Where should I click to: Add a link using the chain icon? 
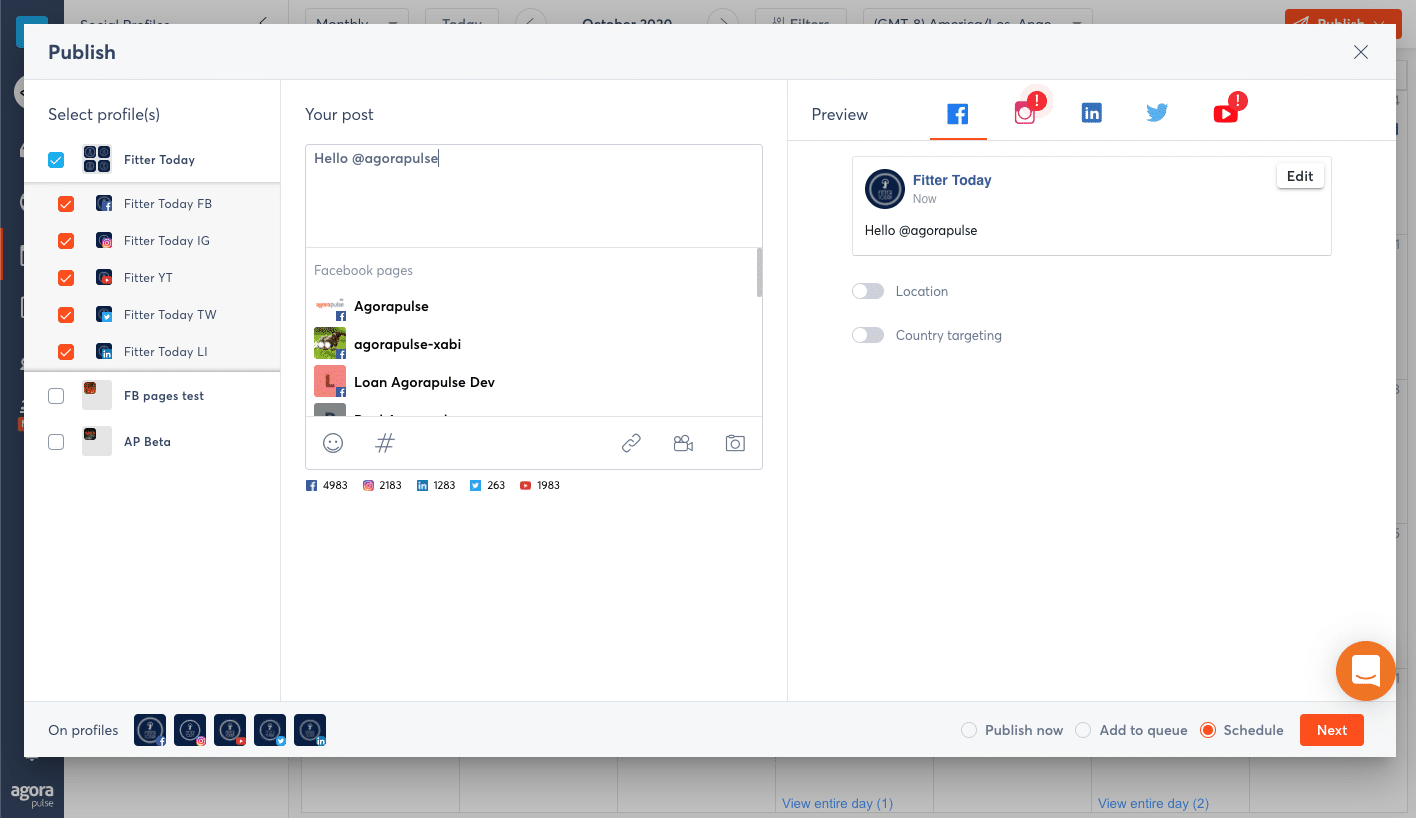tap(631, 443)
